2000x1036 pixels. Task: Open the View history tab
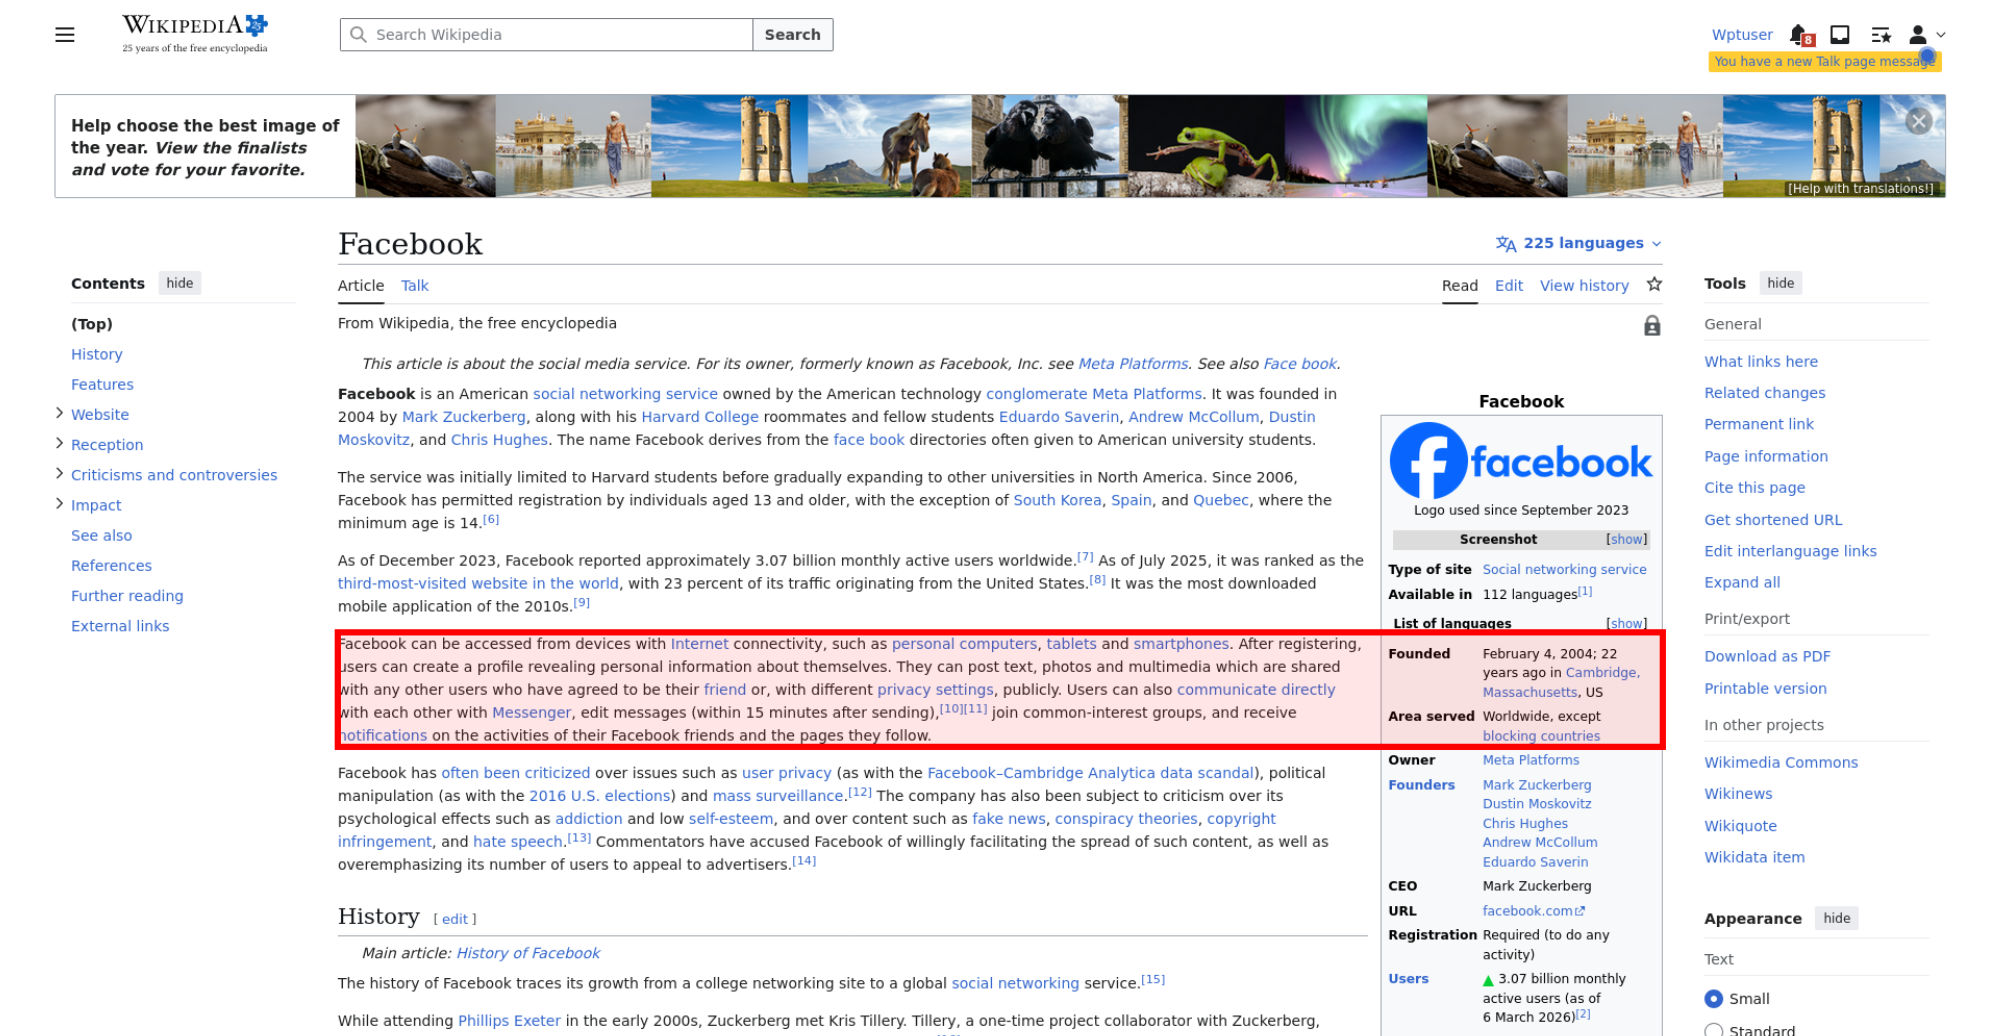pyautogui.click(x=1583, y=286)
